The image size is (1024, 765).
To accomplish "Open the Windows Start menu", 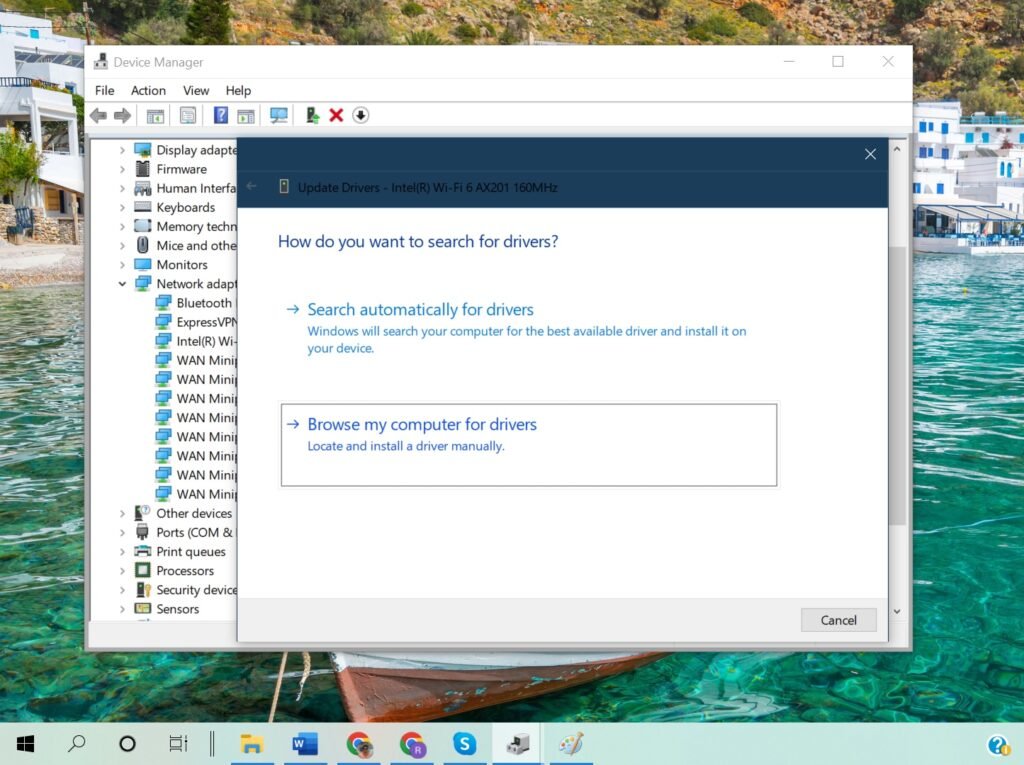I will [x=25, y=743].
